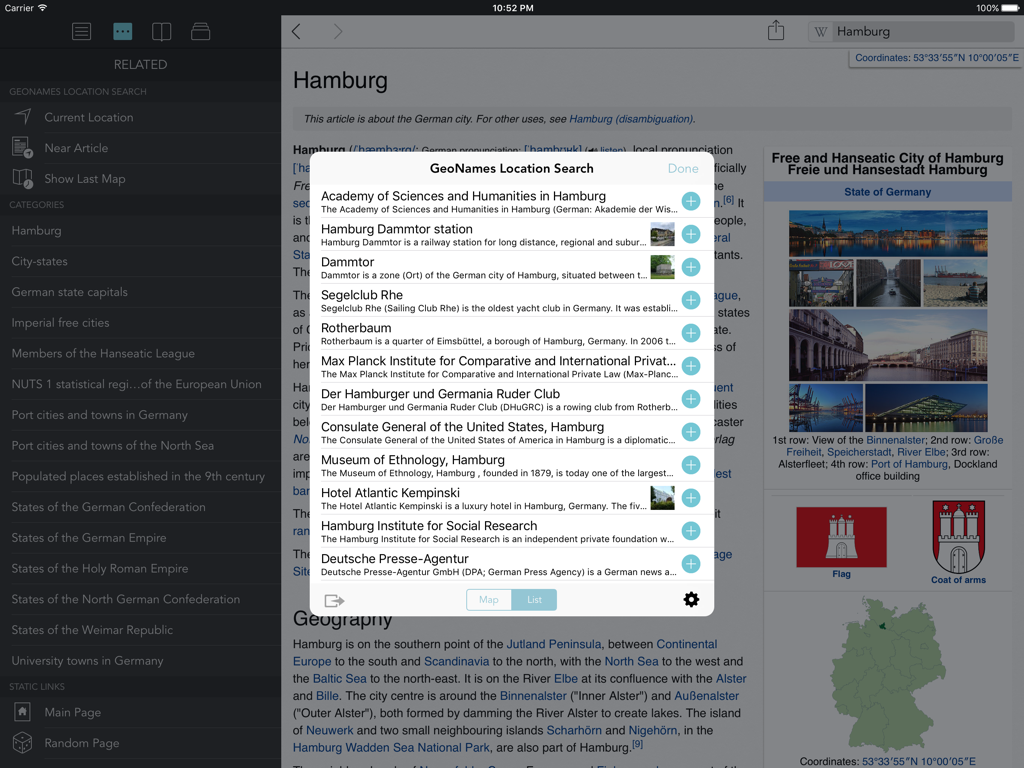The width and height of the screenshot is (1024, 768).
Task: Open the article contents panel
Action: (81, 31)
